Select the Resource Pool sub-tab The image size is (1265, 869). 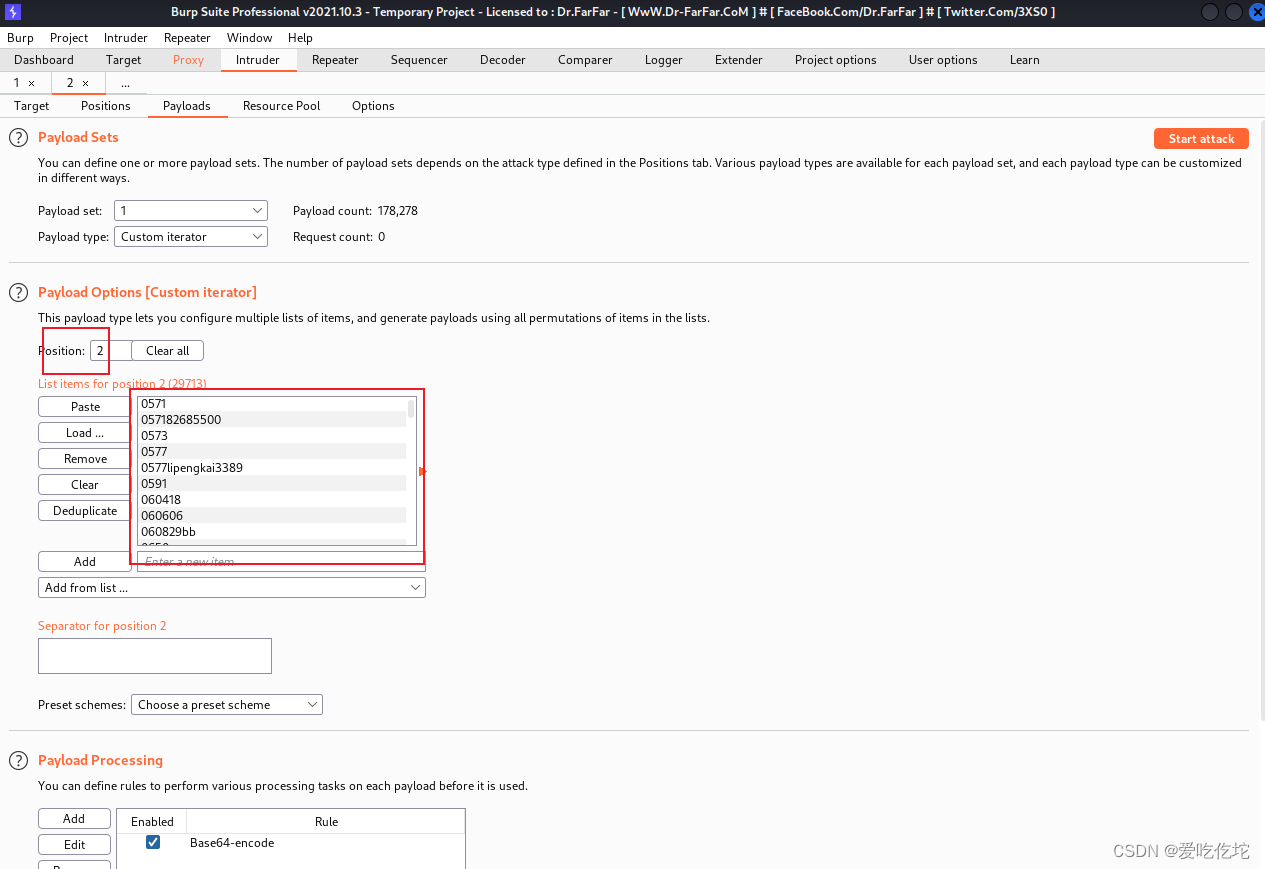click(x=281, y=106)
